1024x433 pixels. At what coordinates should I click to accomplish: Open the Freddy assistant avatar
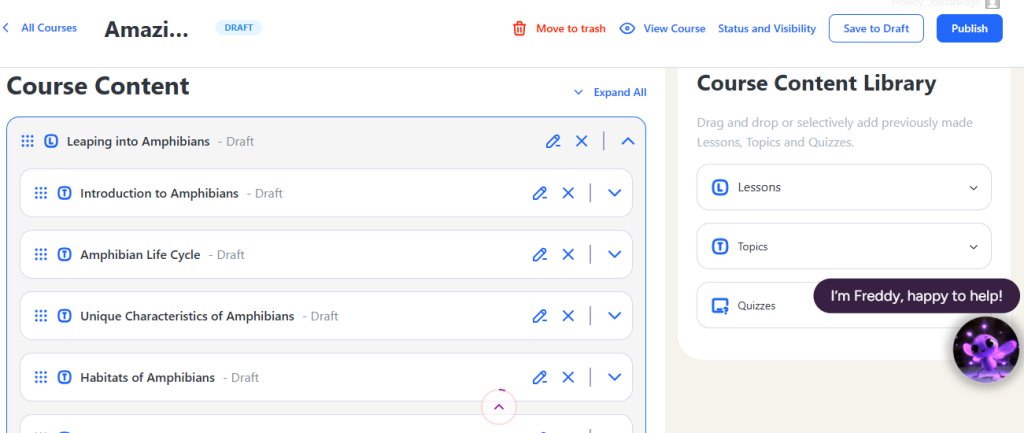click(984, 349)
